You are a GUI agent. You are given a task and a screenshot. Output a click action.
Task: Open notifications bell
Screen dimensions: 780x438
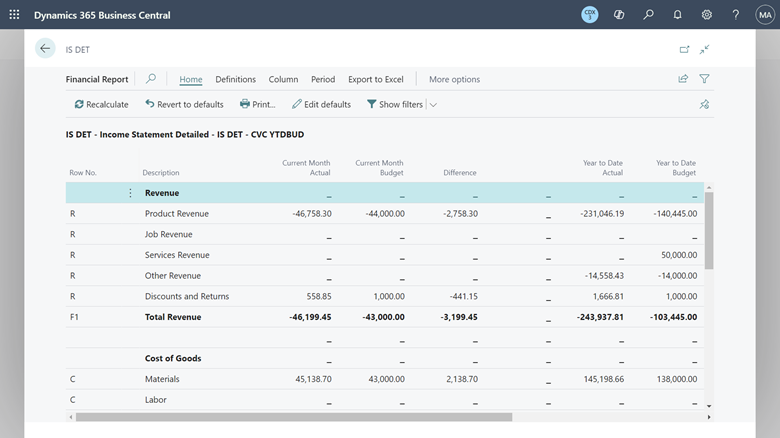point(678,15)
